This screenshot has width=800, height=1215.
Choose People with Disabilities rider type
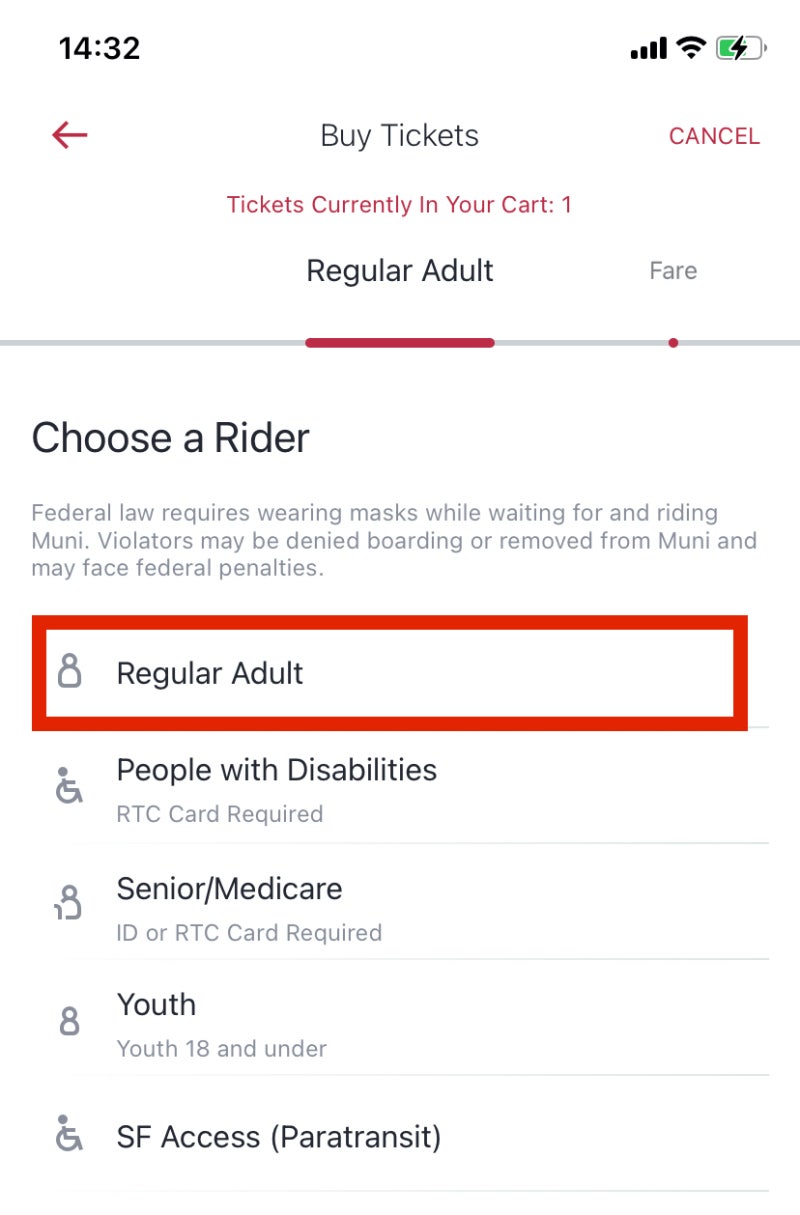(400, 788)
